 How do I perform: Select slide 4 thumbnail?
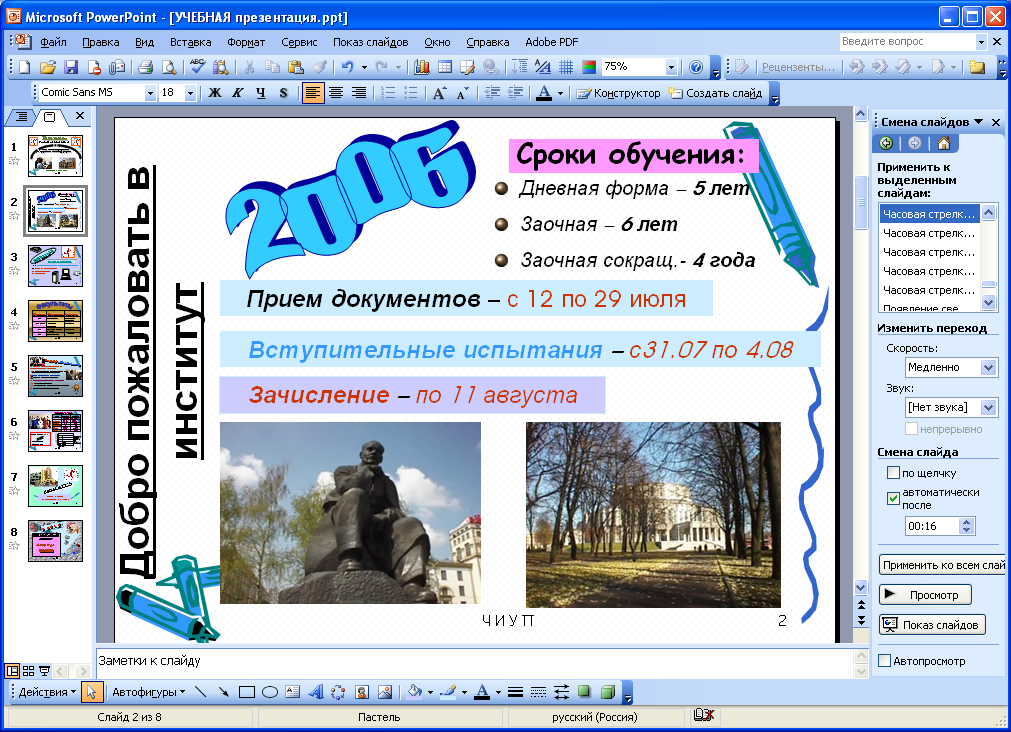(x=55, y=321)
